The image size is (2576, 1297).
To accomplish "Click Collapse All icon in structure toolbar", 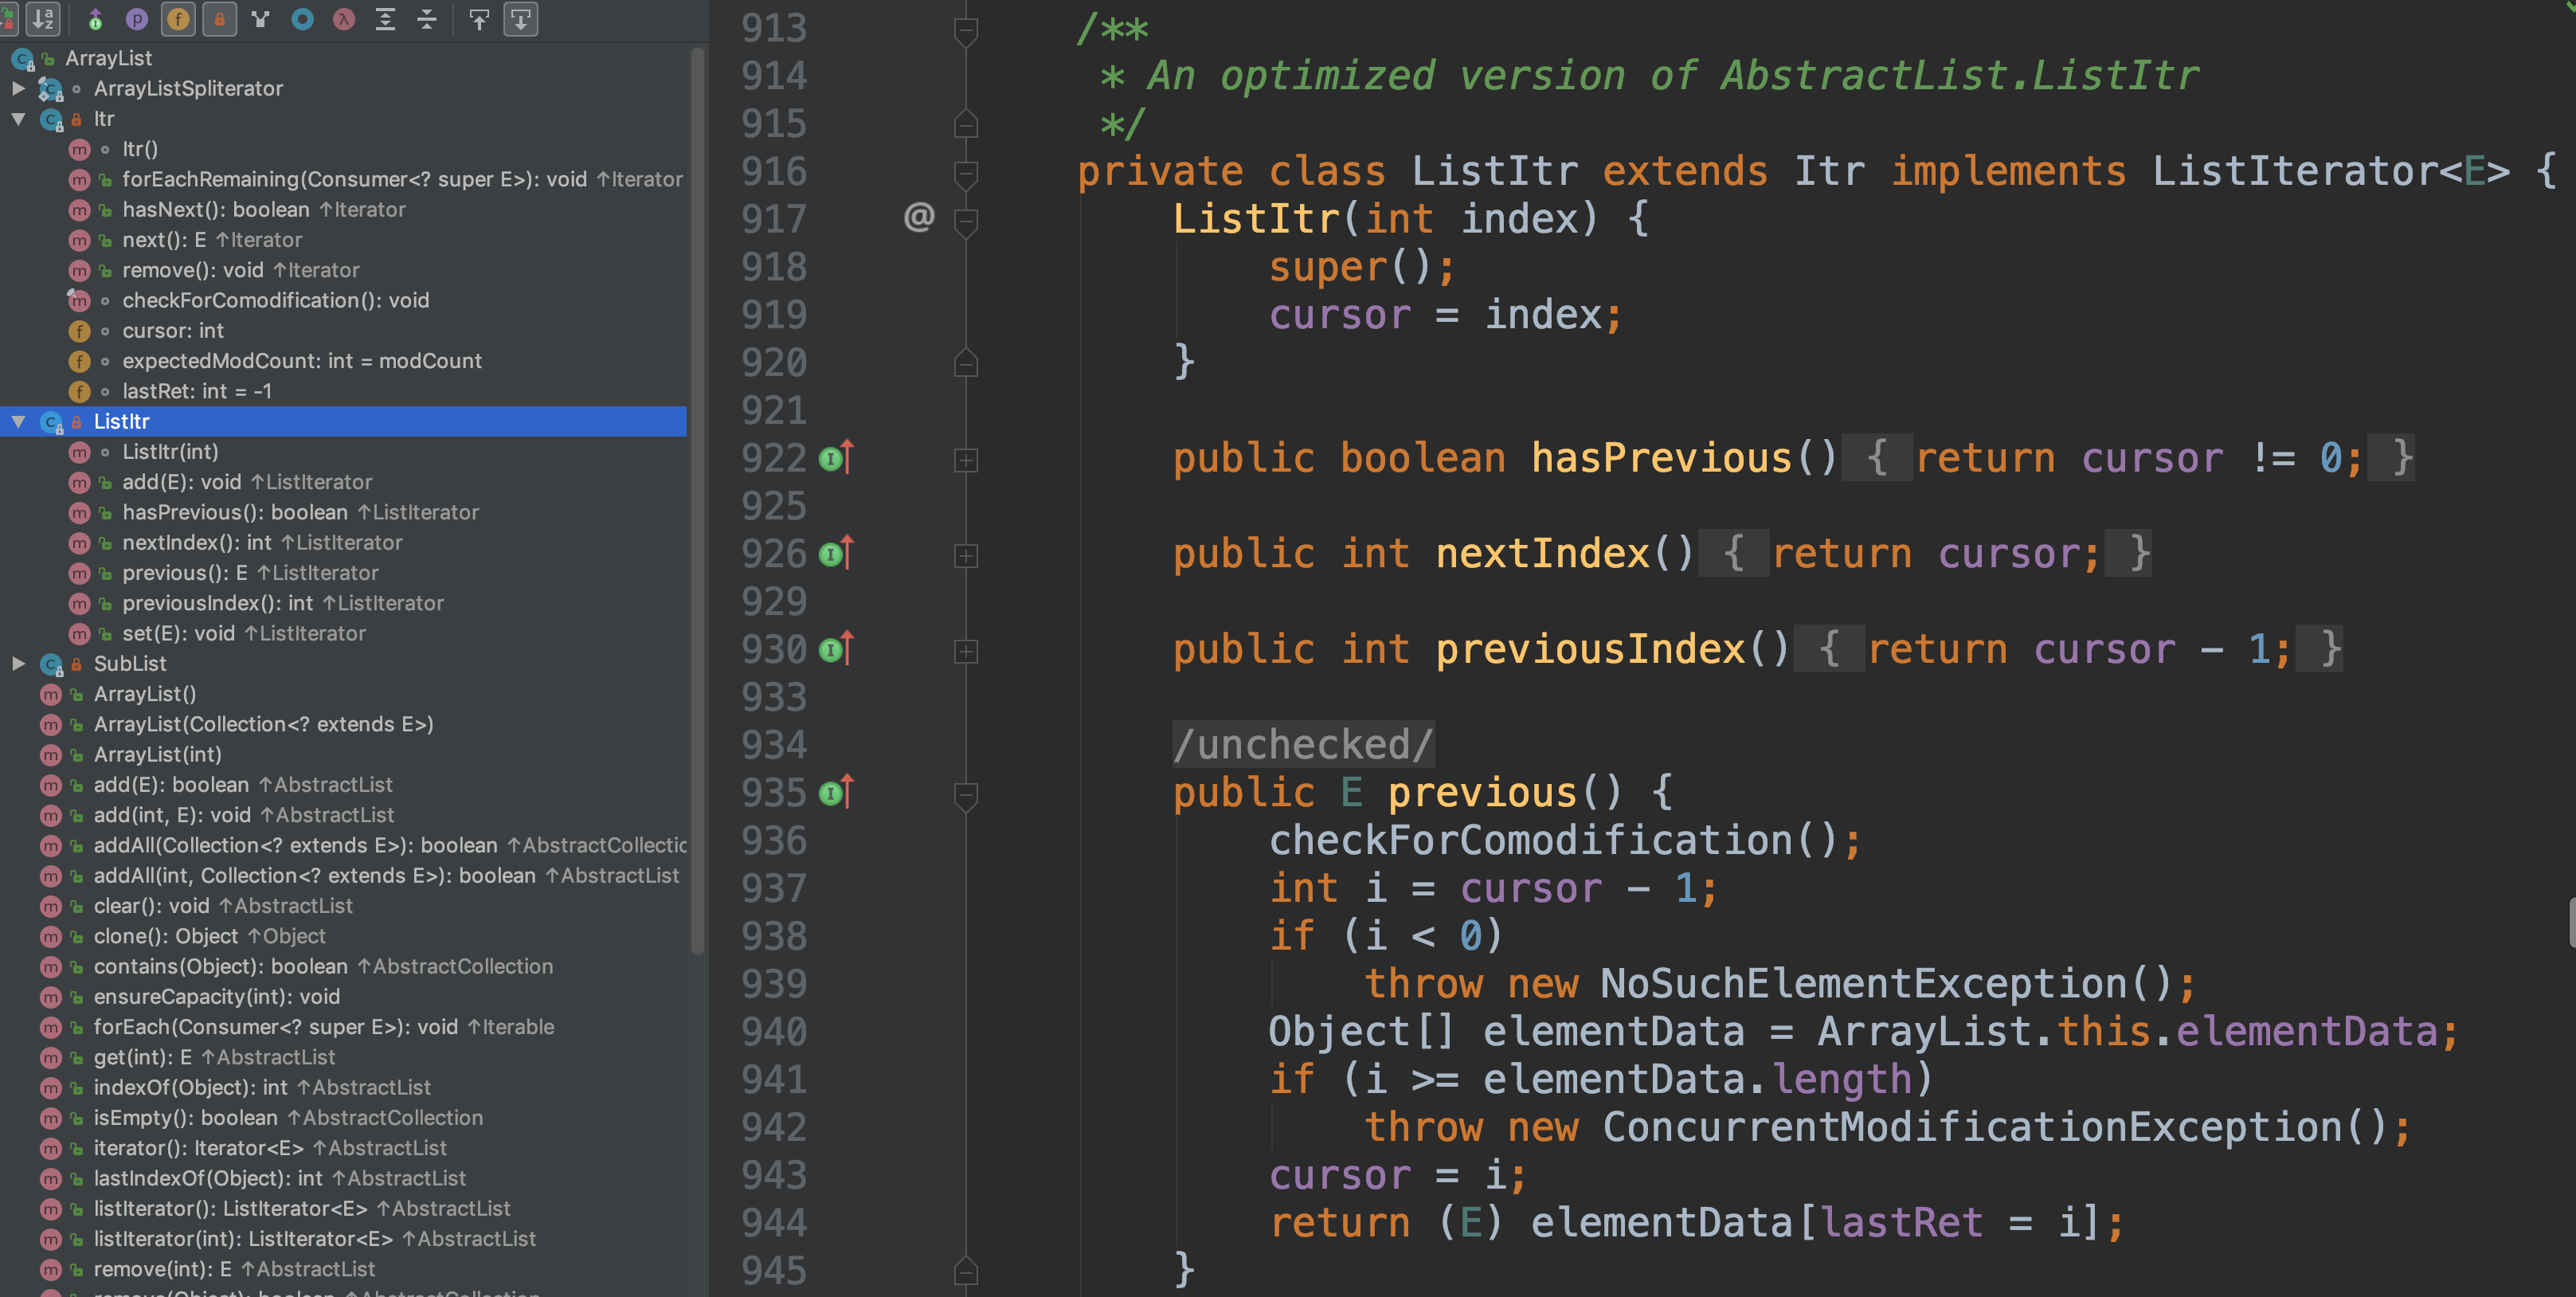I will click(x=427, y=19).
